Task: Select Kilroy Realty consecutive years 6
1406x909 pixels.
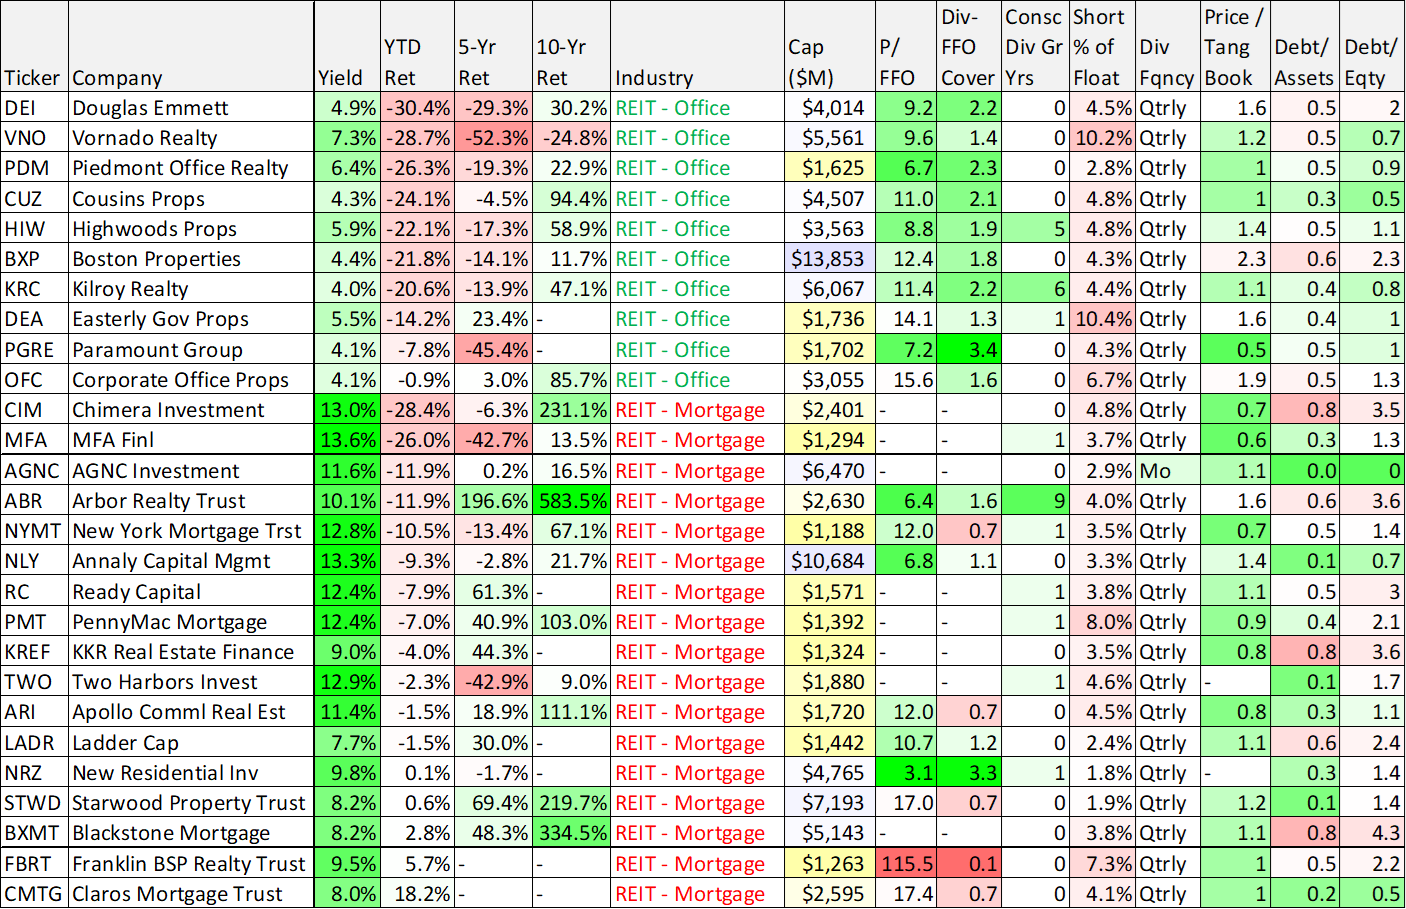Action: click(x=1035, y=289)
